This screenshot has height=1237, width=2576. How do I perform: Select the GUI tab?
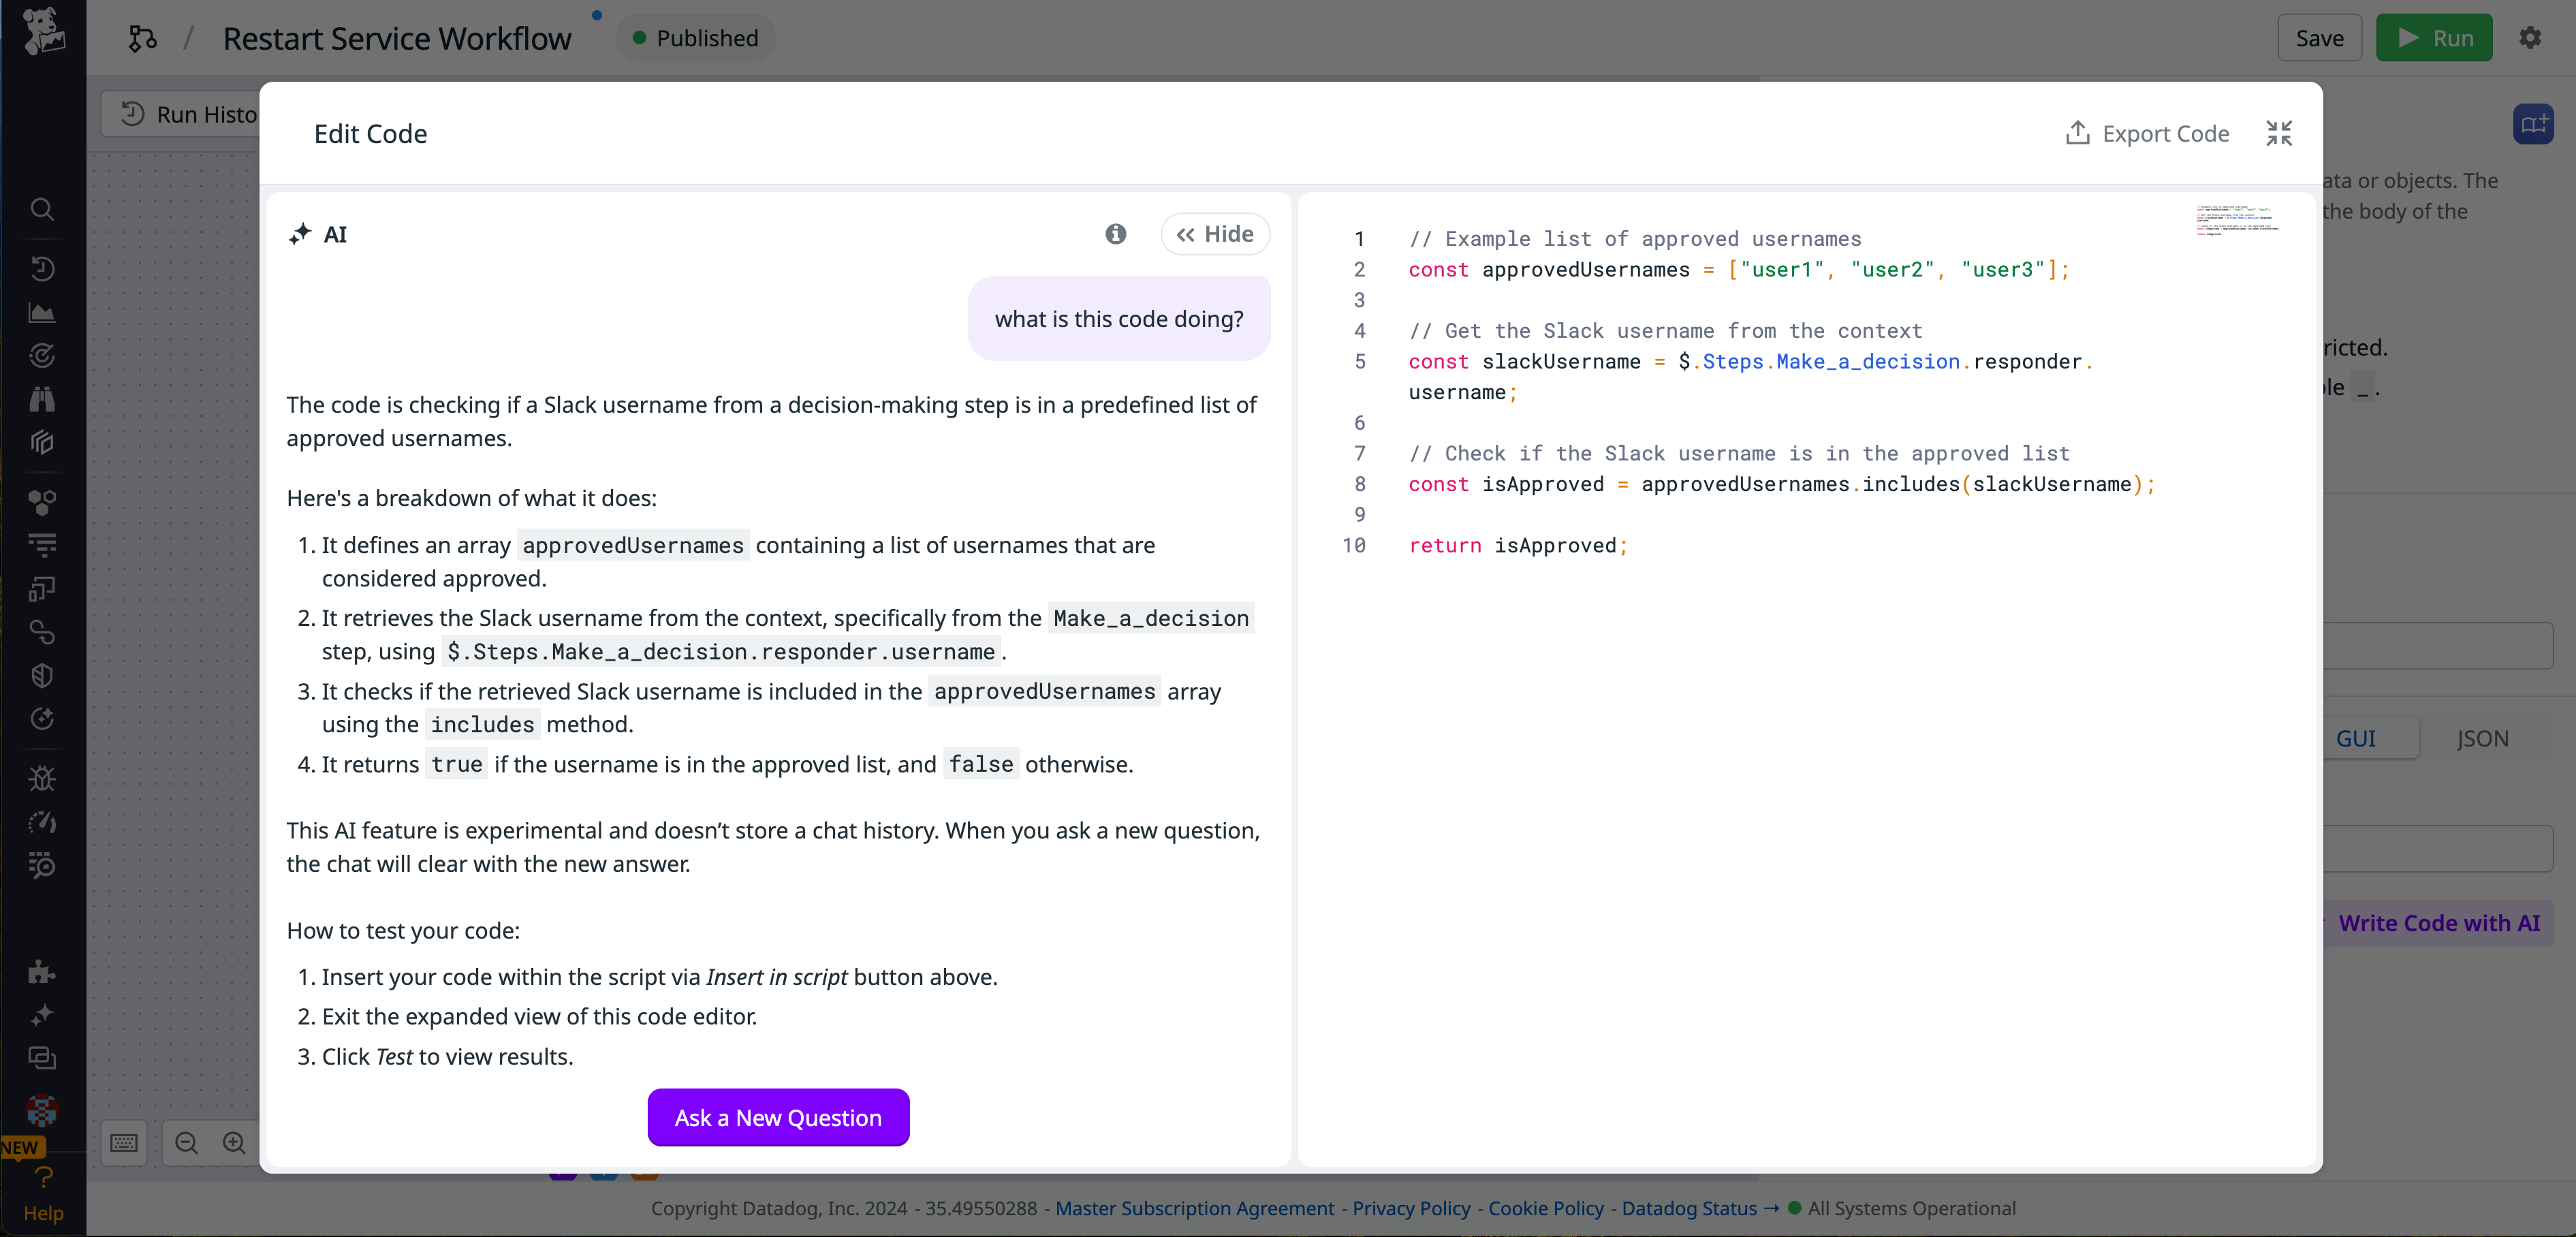pos(2357,738)
